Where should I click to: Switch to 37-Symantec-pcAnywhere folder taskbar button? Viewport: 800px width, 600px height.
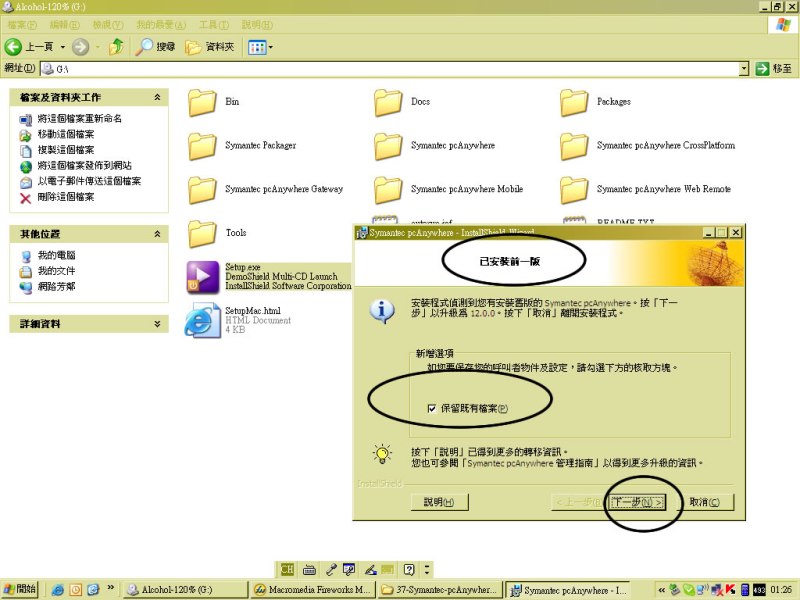[x=440, y=590]
